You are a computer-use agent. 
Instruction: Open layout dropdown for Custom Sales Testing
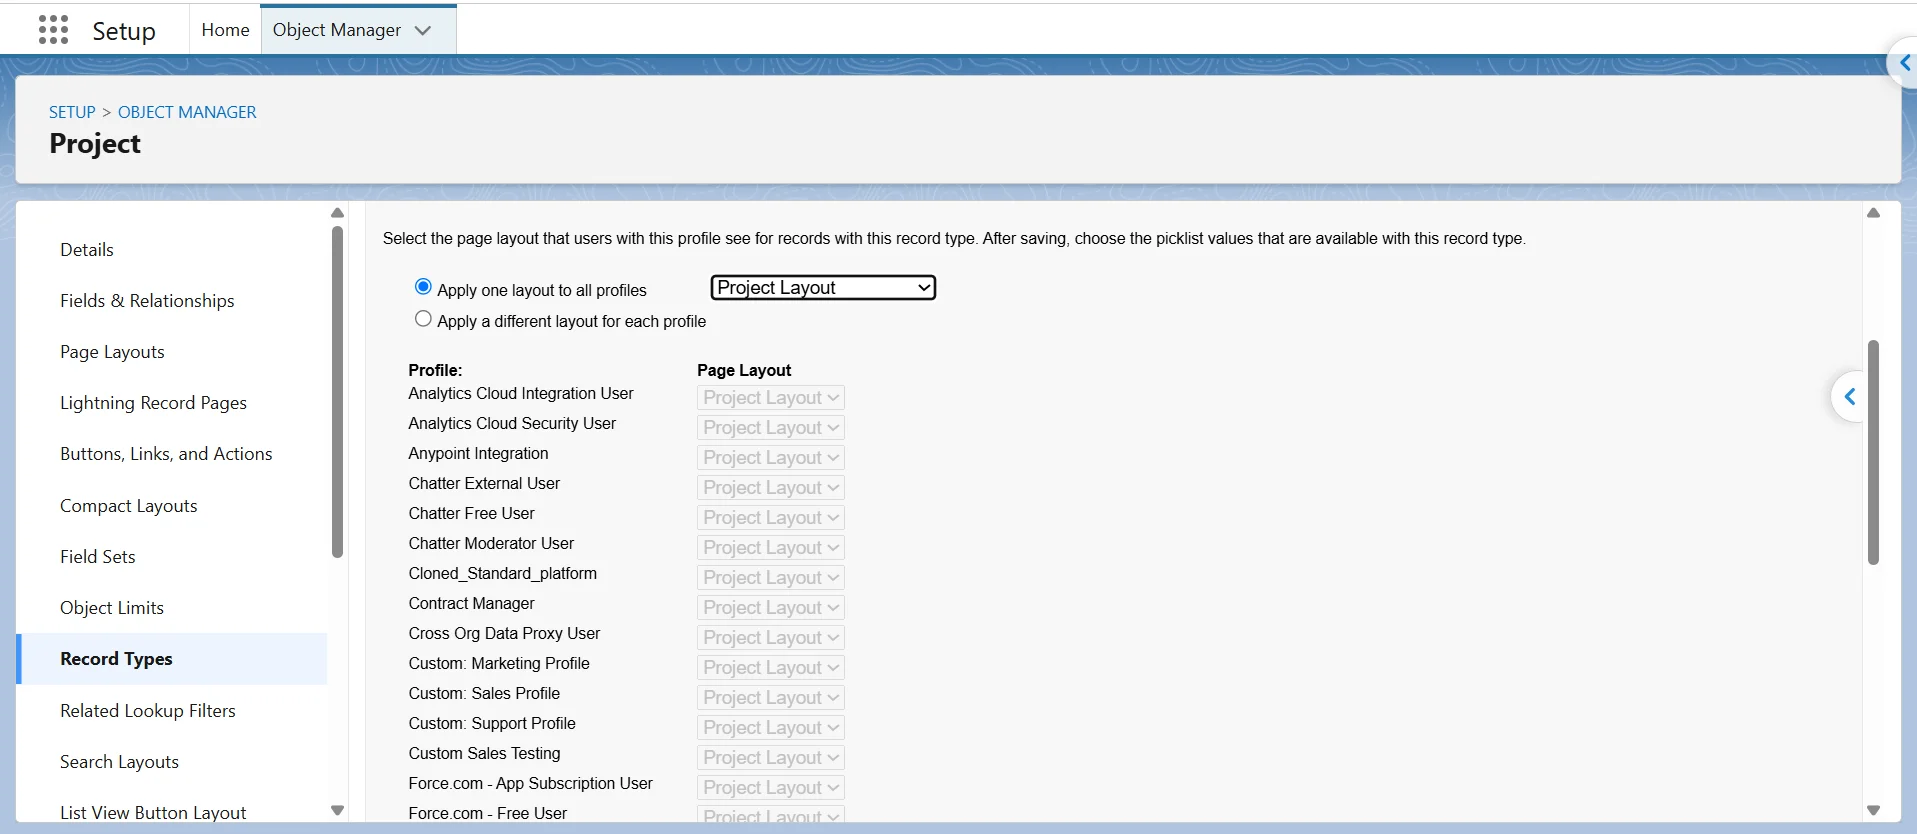click(x=770, y=758)
